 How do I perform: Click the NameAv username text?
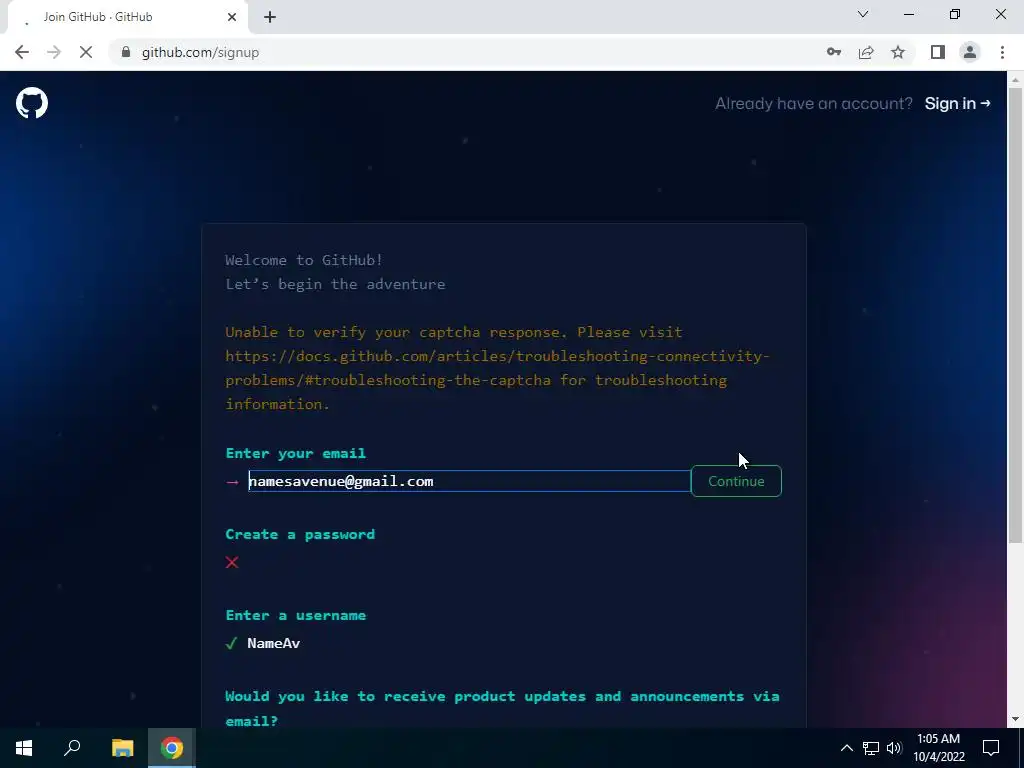pyautogui.click(x=274, y=644)
